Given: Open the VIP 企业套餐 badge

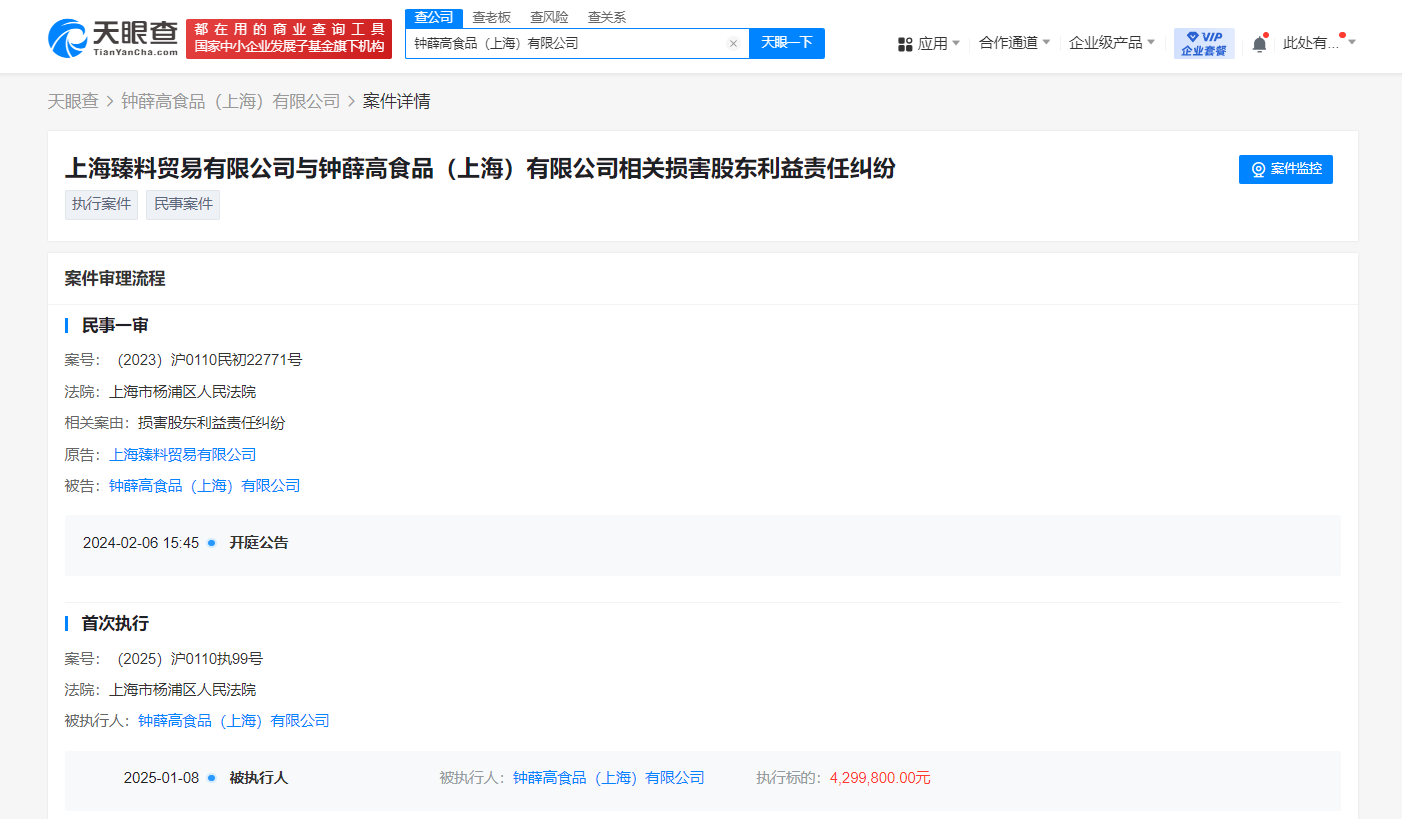Looking at the screenshot, I should pyautogui.click(x=1204, y=43).
